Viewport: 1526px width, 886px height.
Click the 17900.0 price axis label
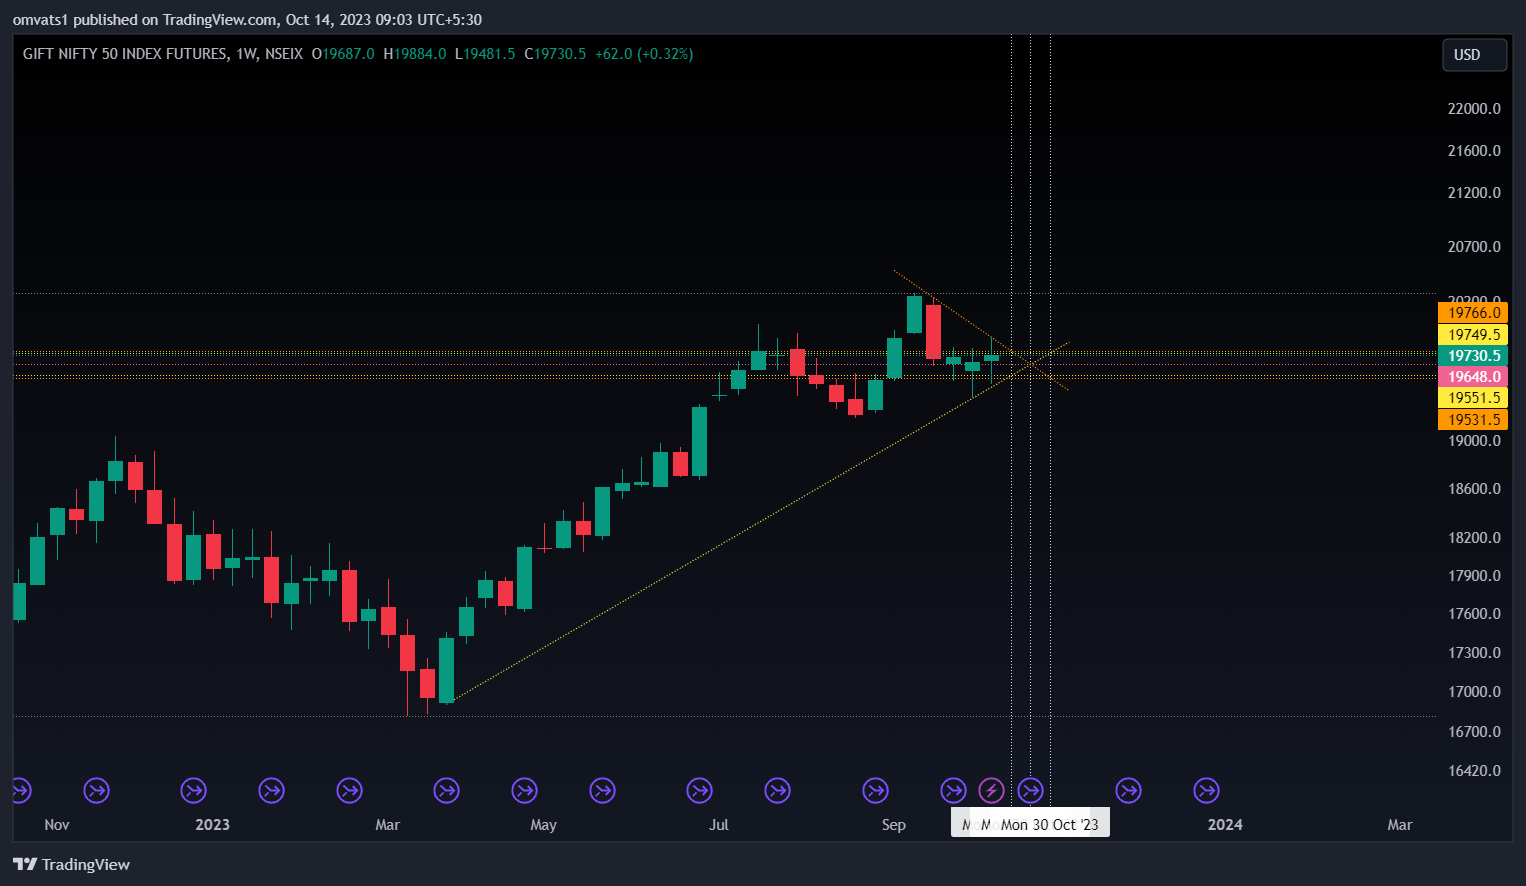(x=1474, y=576)
